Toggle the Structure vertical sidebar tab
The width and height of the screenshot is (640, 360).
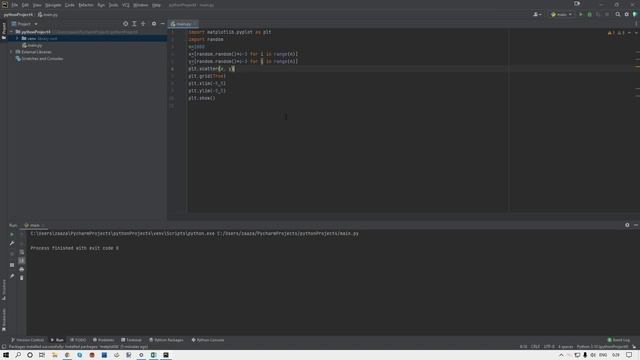(4, 290)
